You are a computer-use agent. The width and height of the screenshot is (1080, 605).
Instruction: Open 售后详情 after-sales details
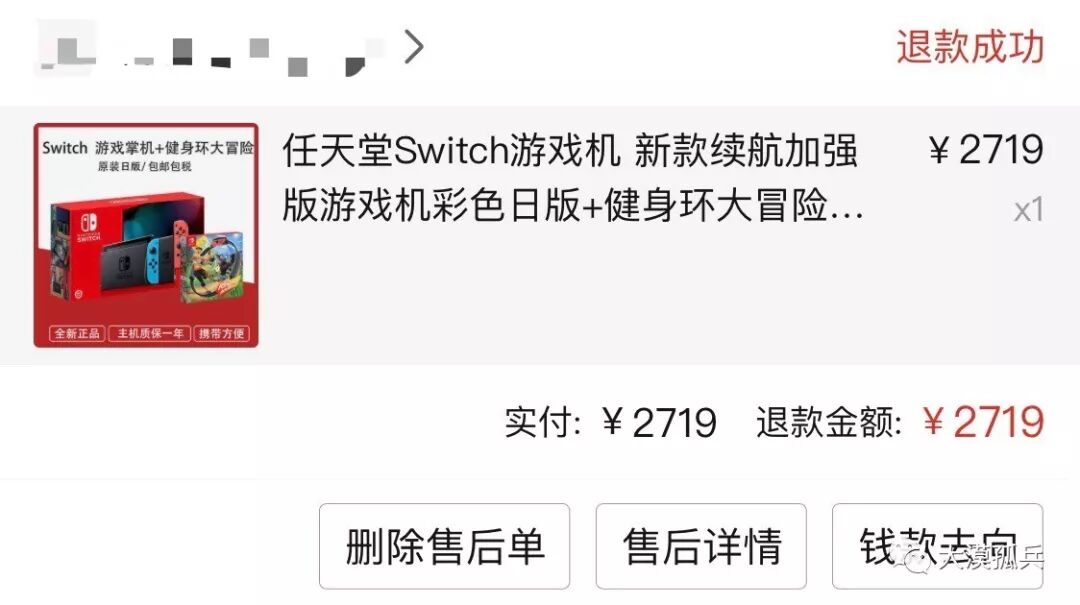(x=701, y=546)
